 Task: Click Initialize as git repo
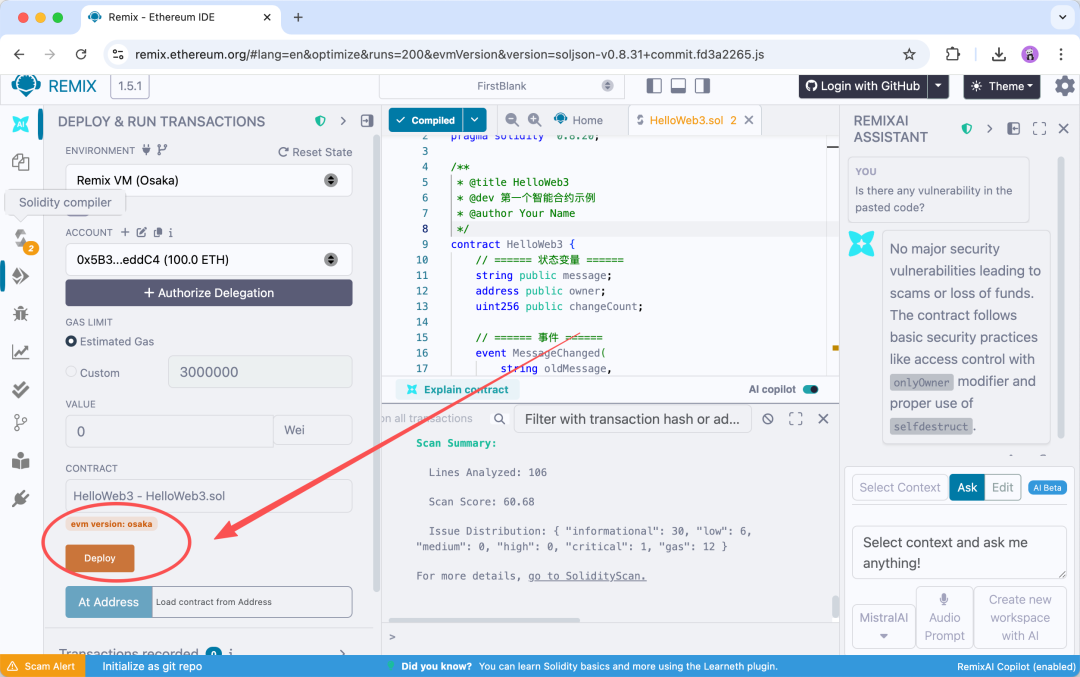pyautogui.click(x=152, y=666)
